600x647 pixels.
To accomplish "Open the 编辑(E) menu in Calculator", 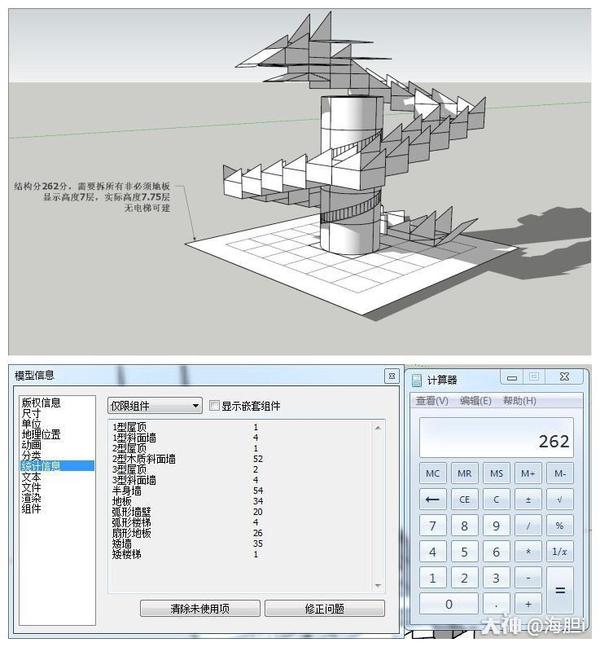I will click(476, 401).
